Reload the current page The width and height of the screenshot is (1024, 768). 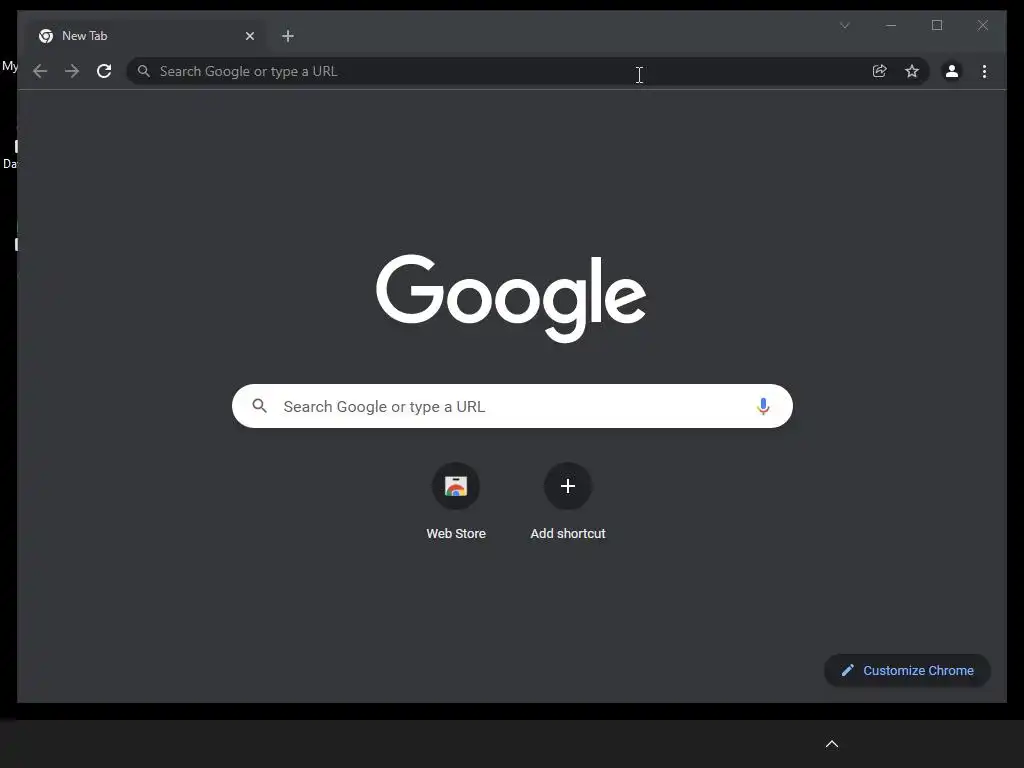(104, 71)
